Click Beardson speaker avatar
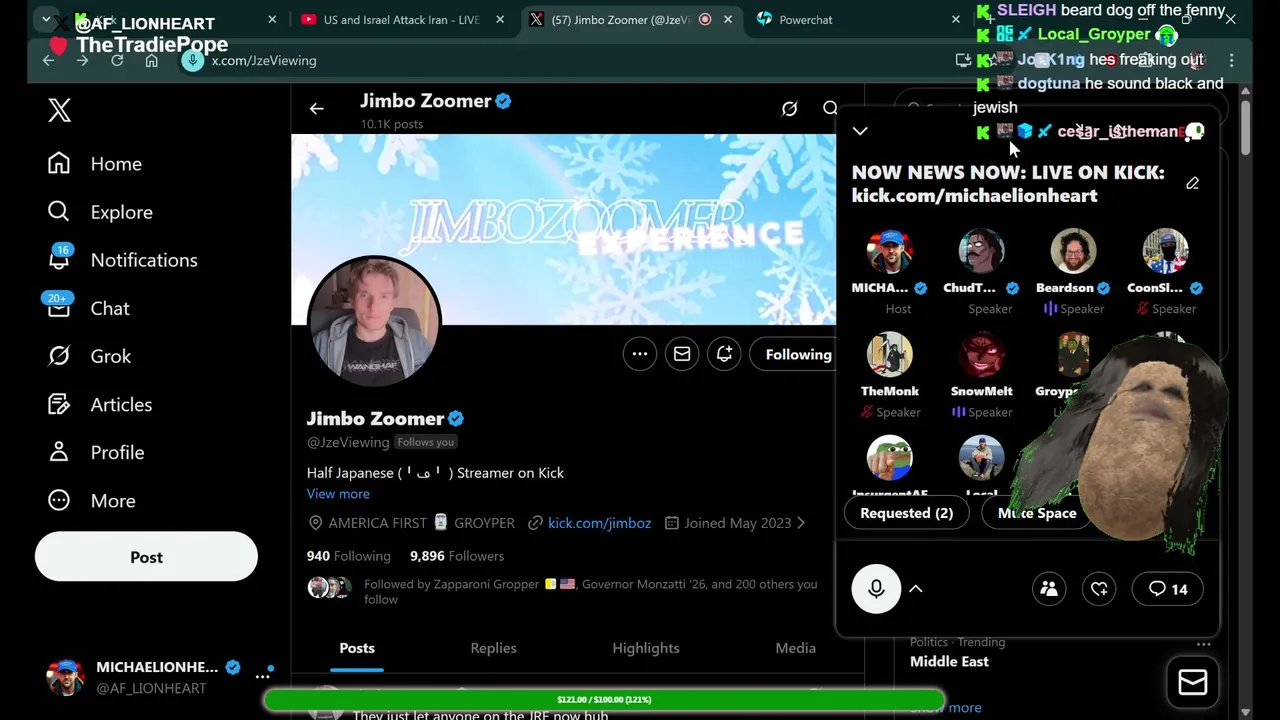The width and height of the screenshot is (1280, 720). point(1073,251)
